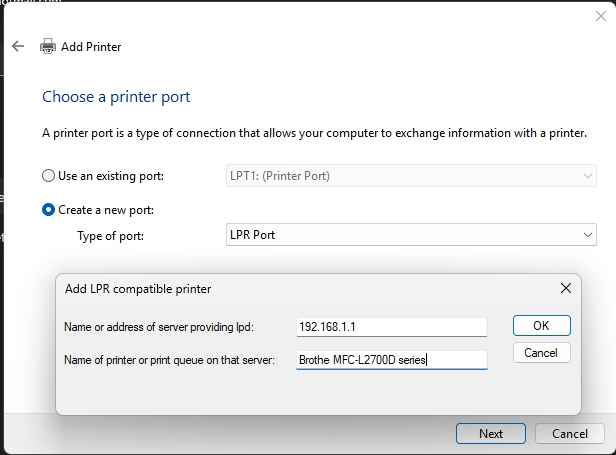The width and height of the screenshot is (616, 455).
Task: Close the Add Printer wizard window
Action: (601, 16)
